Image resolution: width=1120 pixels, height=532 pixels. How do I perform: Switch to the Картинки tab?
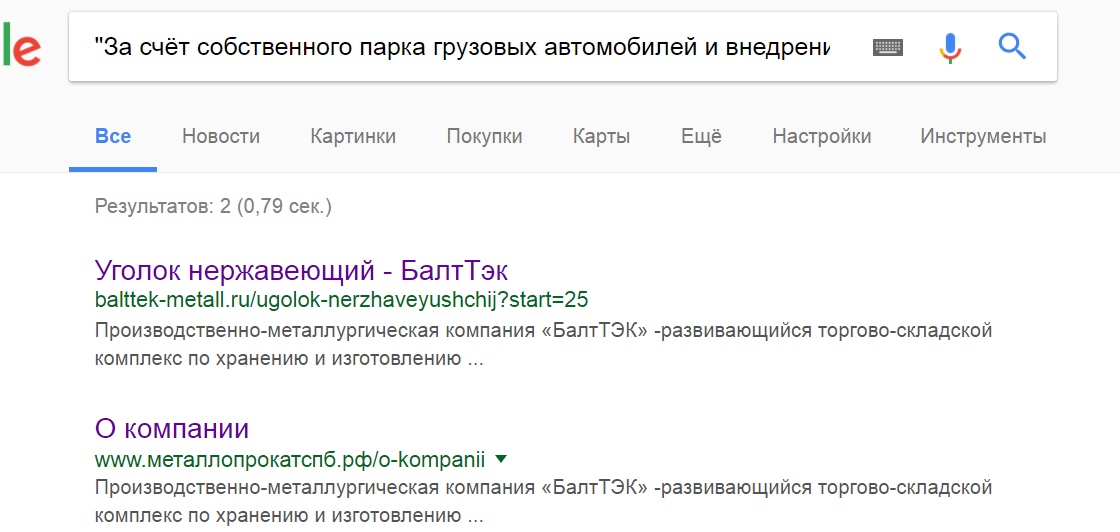(353, 137)
